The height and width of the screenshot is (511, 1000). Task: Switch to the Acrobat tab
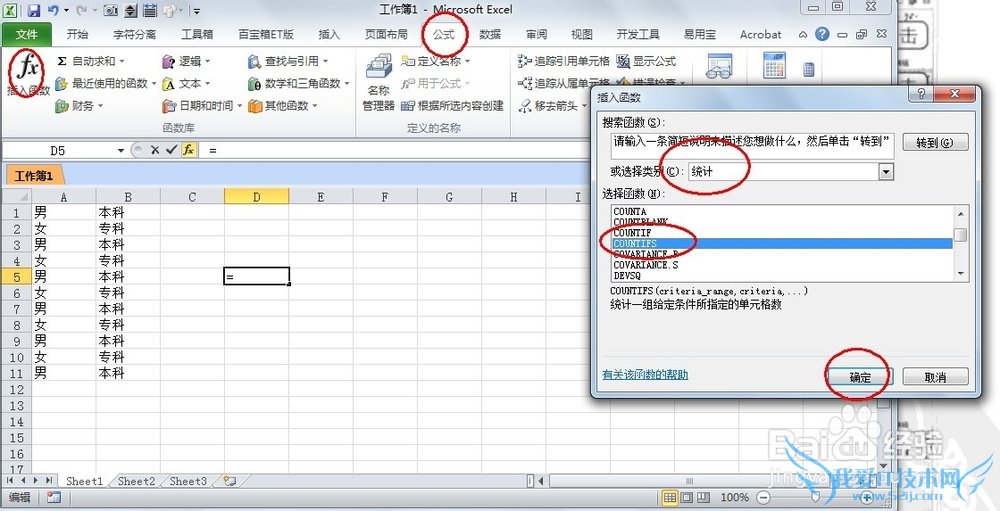[x=760, y=34]
